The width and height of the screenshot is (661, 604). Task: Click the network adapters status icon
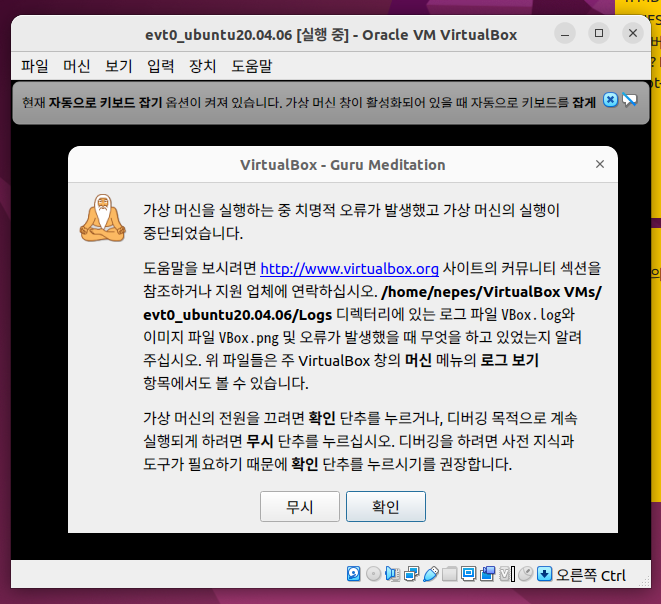411,574
